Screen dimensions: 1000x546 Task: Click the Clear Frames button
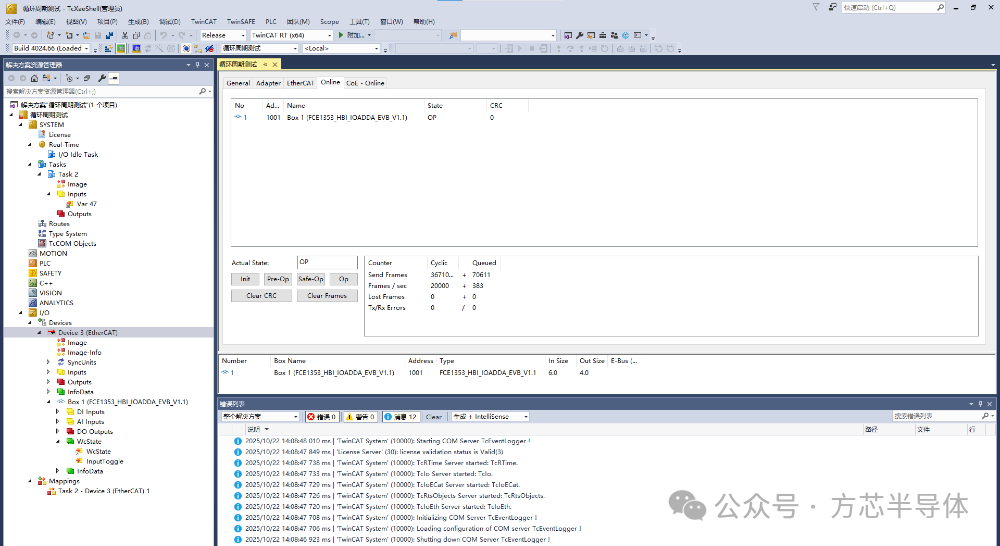327,295
